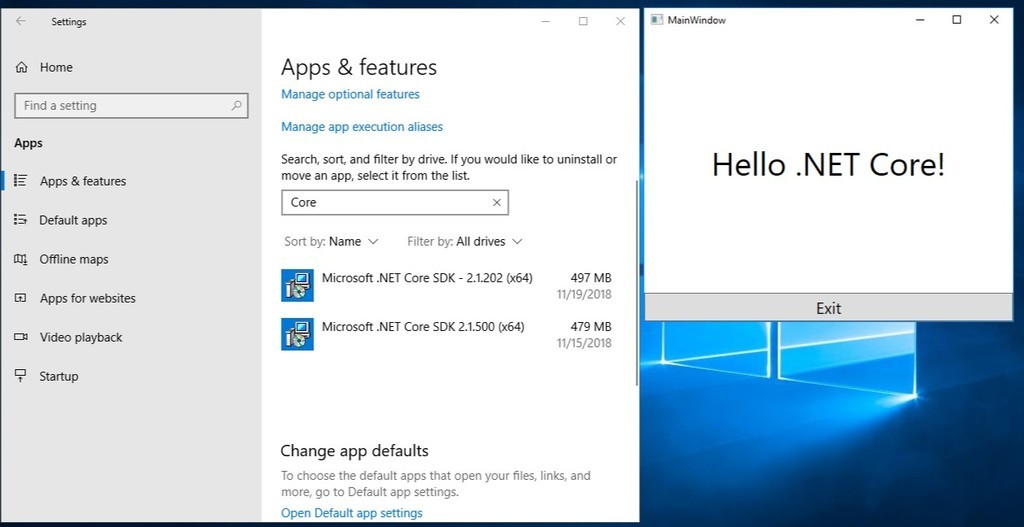Click the MainWindow title bar app icon
The image size is (1024, 527).
tap(657, 20)
